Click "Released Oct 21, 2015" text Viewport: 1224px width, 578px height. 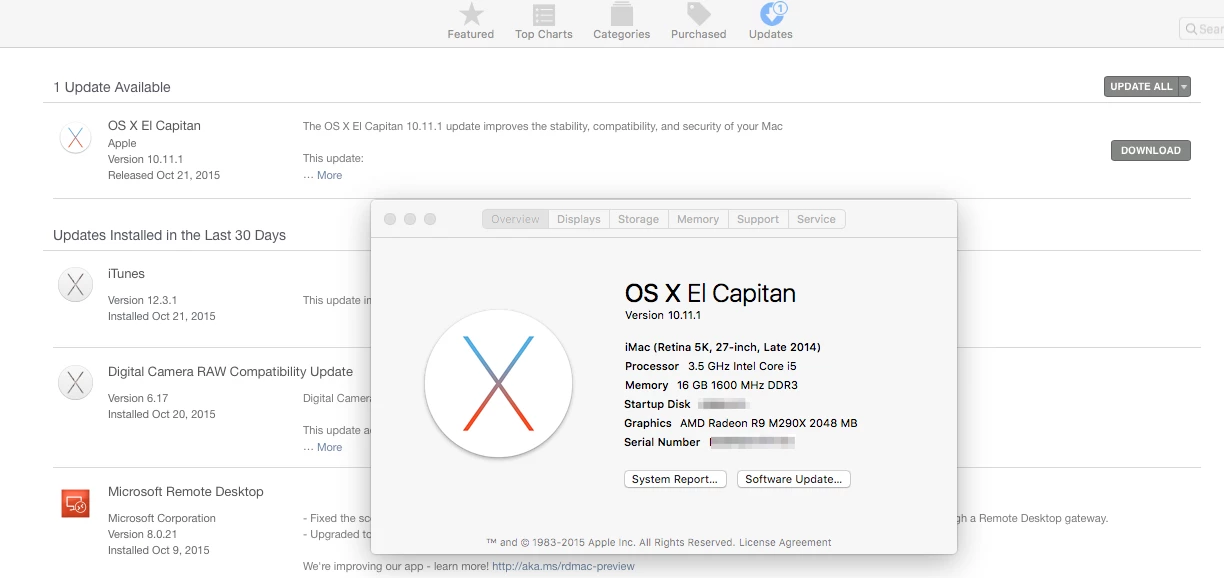[x=164, y=175]
